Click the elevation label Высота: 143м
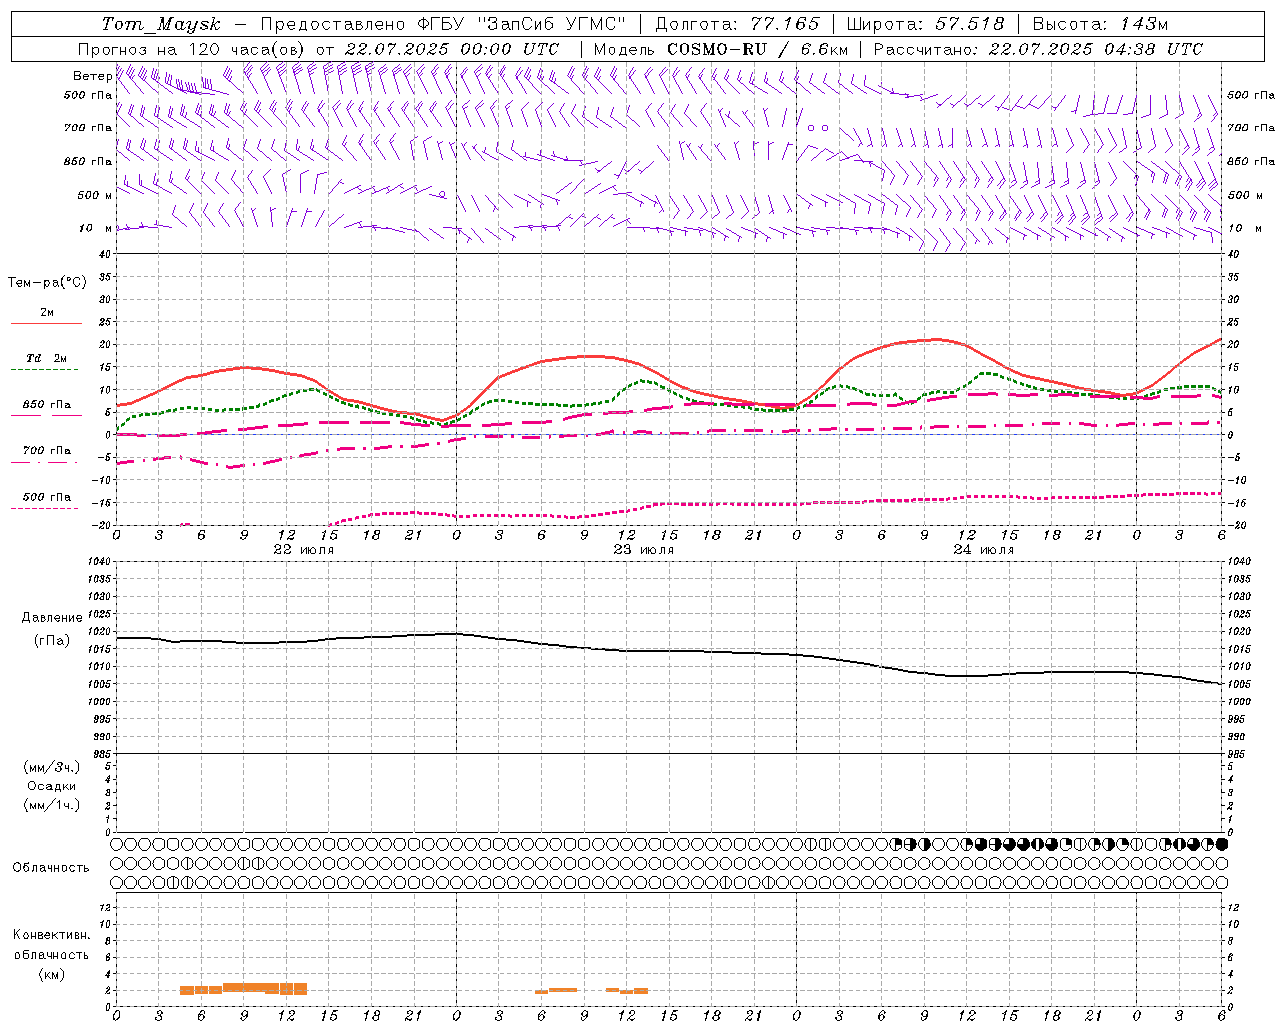This screenshot has width=1280, height=1024. click(x=1100, y=24)
